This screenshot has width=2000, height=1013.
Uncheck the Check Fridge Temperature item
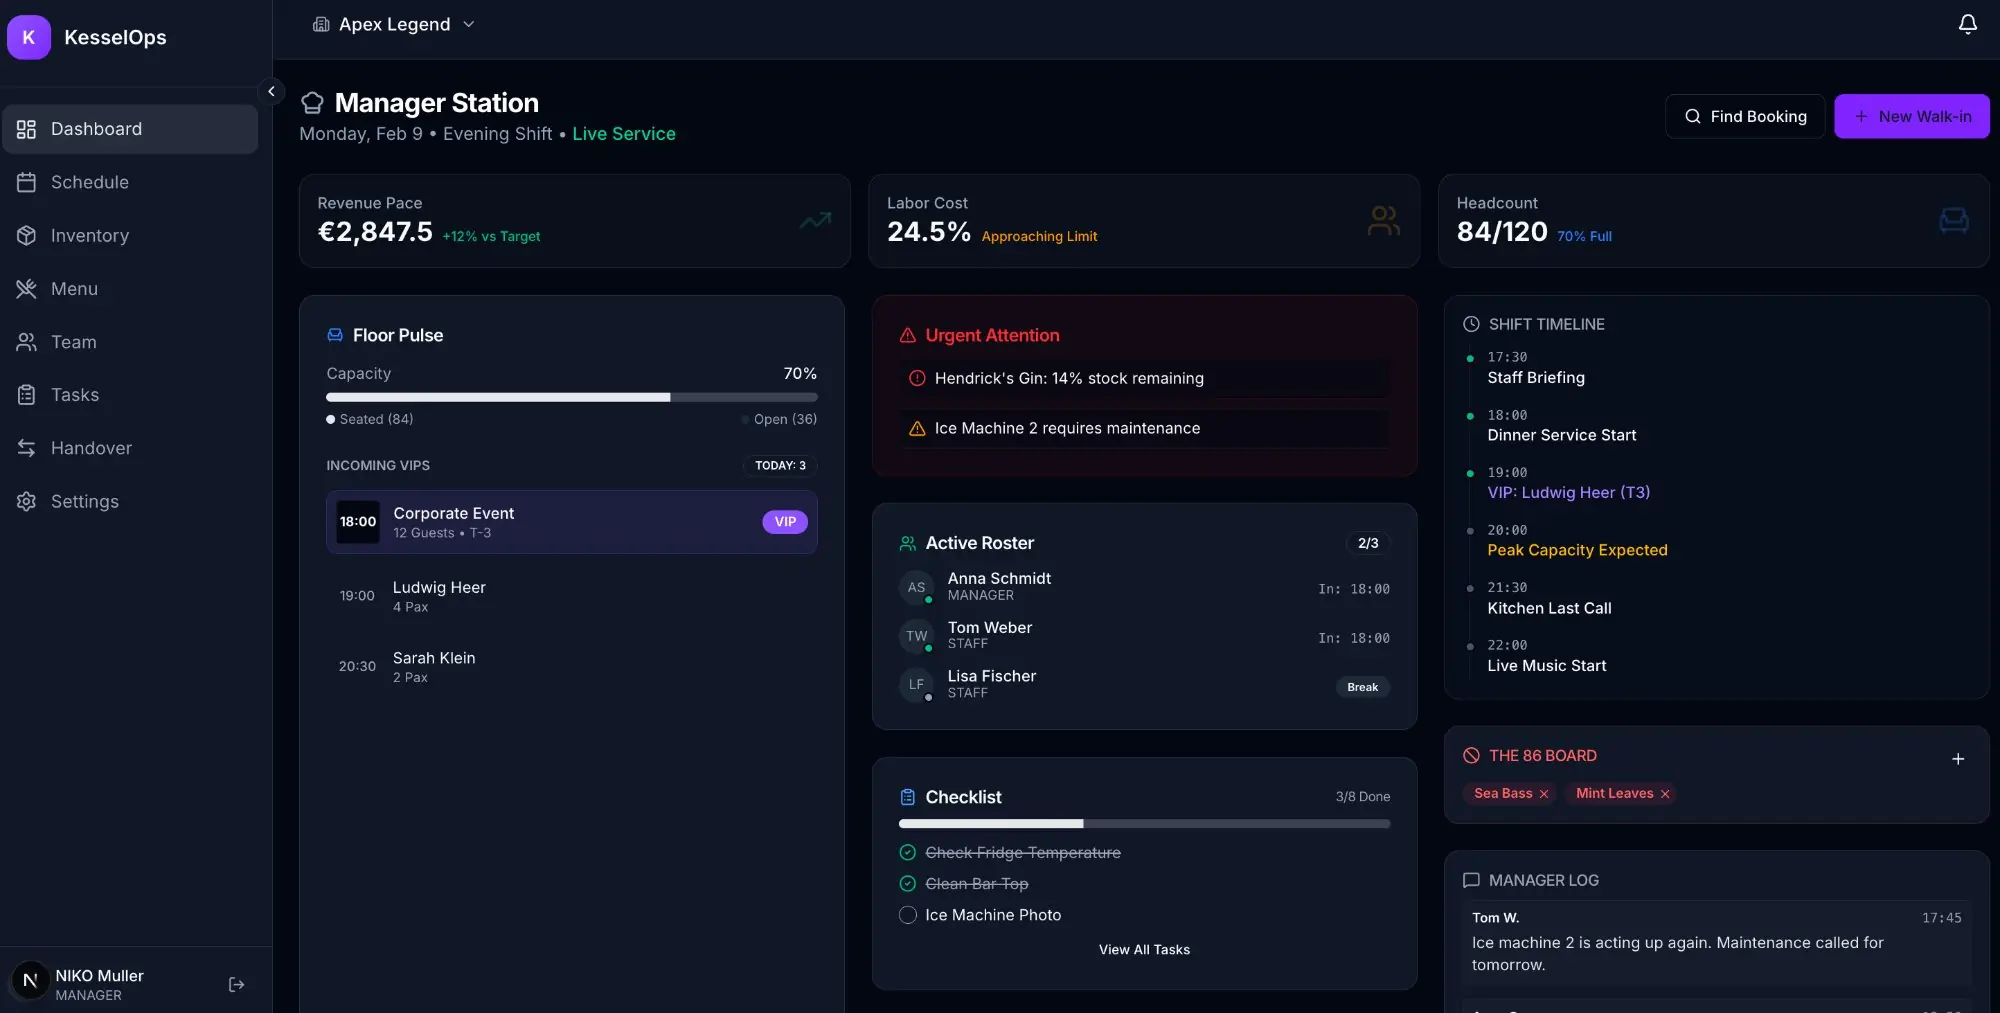(907, 853)
